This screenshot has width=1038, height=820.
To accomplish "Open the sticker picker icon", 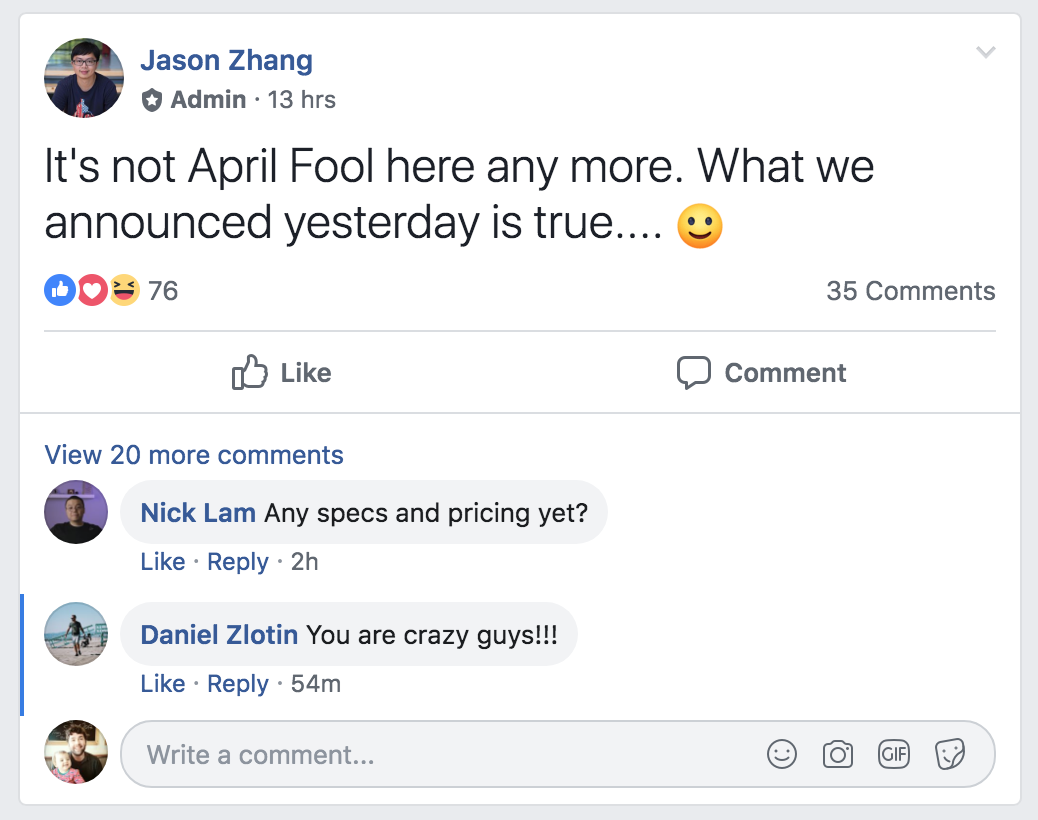I will [950, 754].
